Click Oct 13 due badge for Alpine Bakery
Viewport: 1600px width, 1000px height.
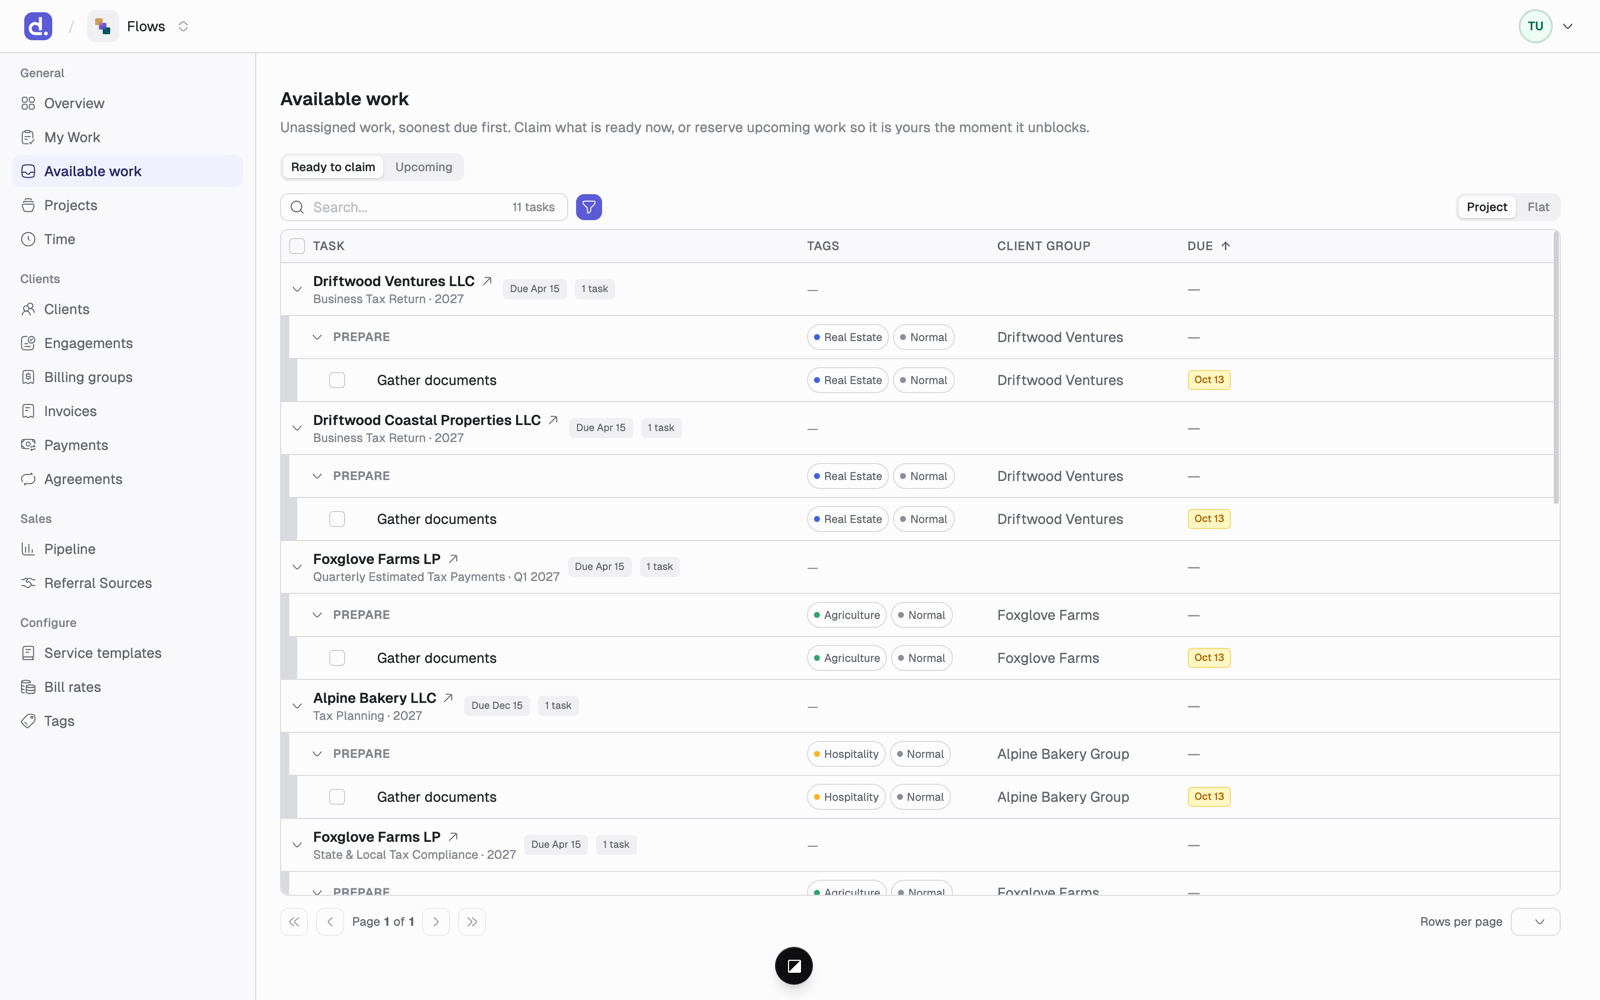point(1209,797)
